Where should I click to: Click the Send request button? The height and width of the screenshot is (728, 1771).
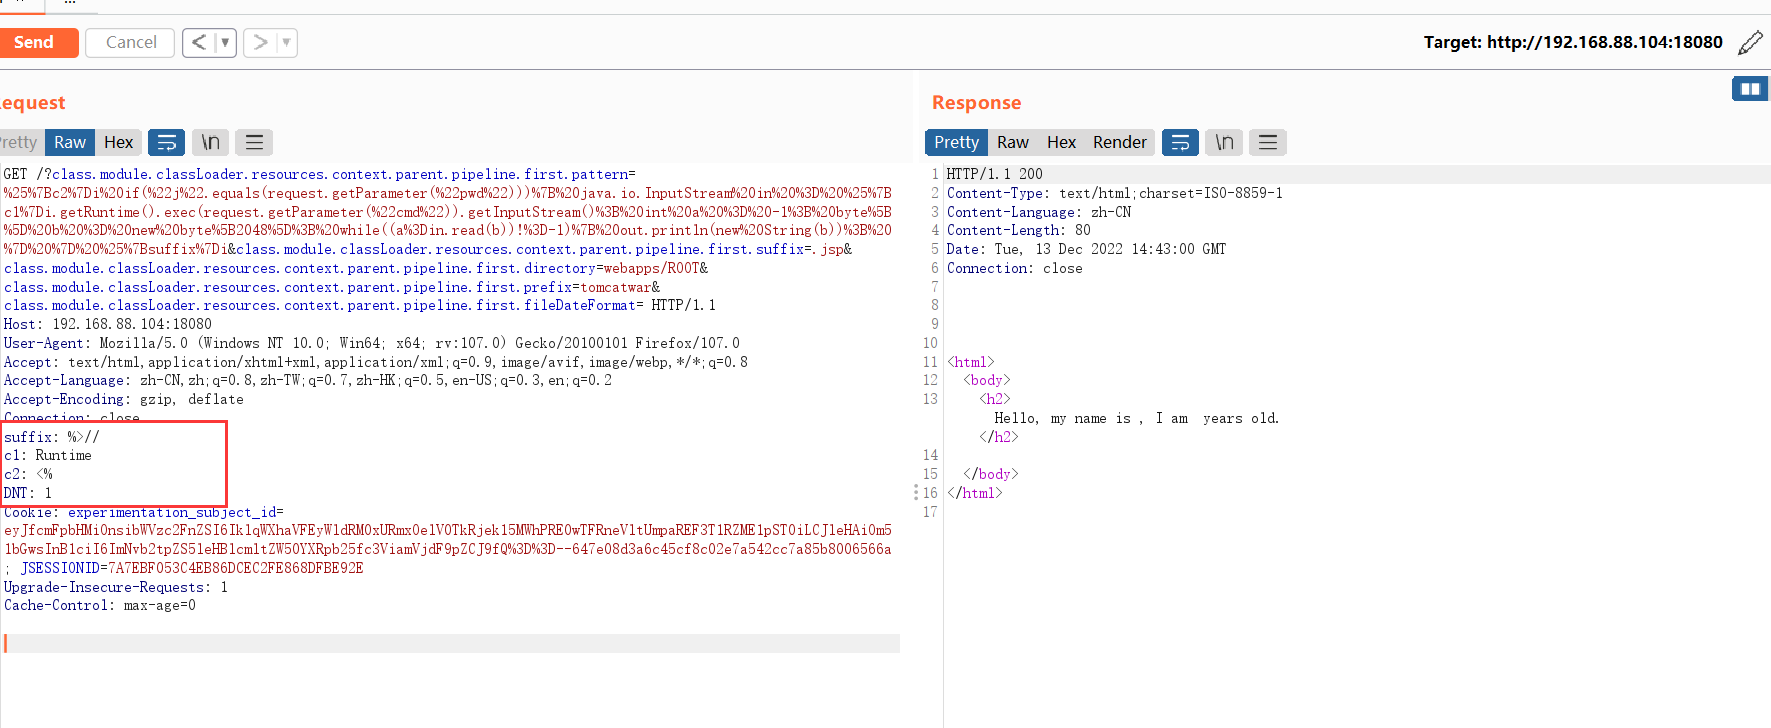click(38, 42)
